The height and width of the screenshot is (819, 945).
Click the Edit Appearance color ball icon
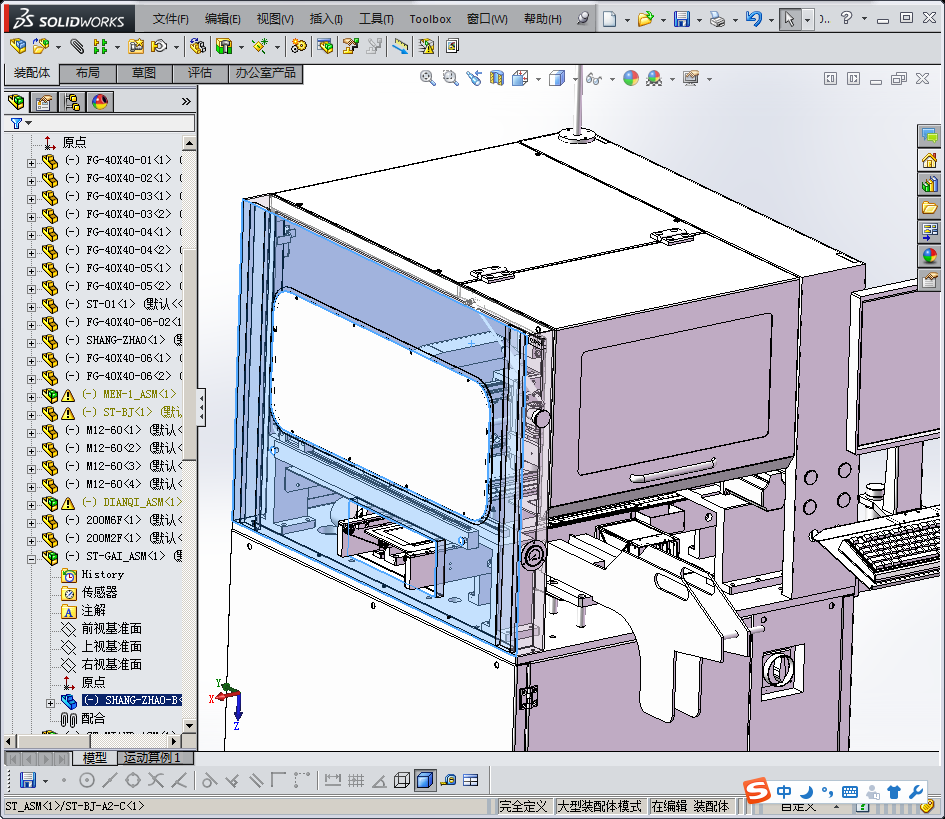630,78
